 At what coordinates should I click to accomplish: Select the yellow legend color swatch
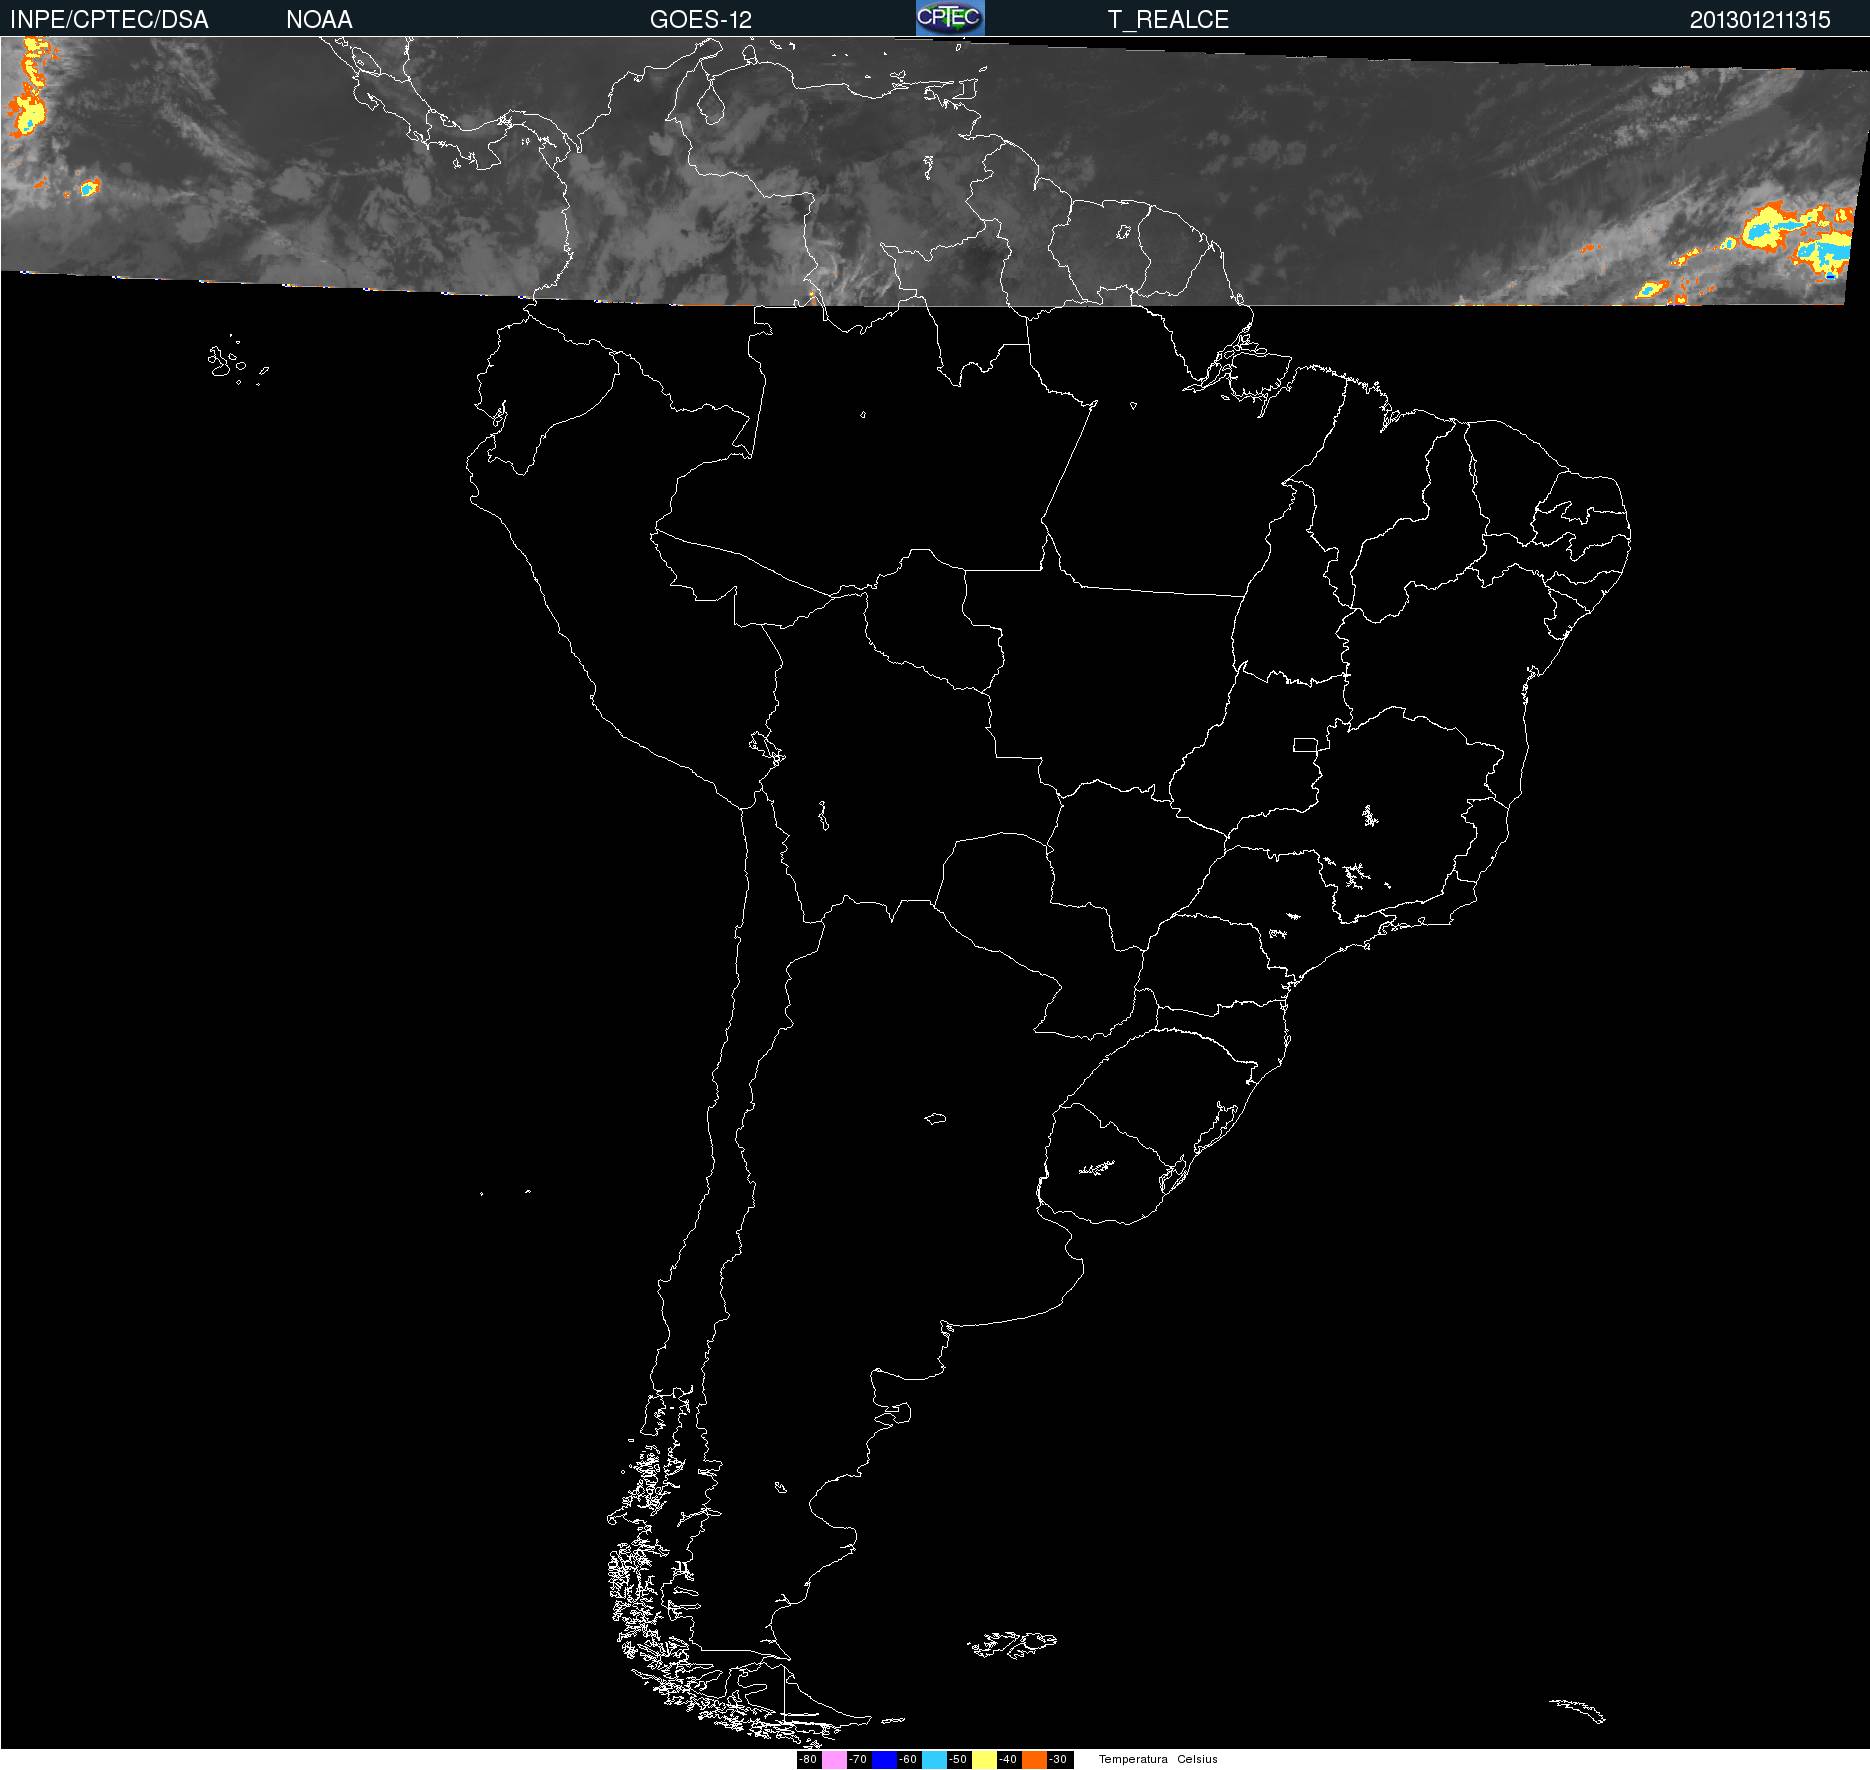(x=984, y=1760)
